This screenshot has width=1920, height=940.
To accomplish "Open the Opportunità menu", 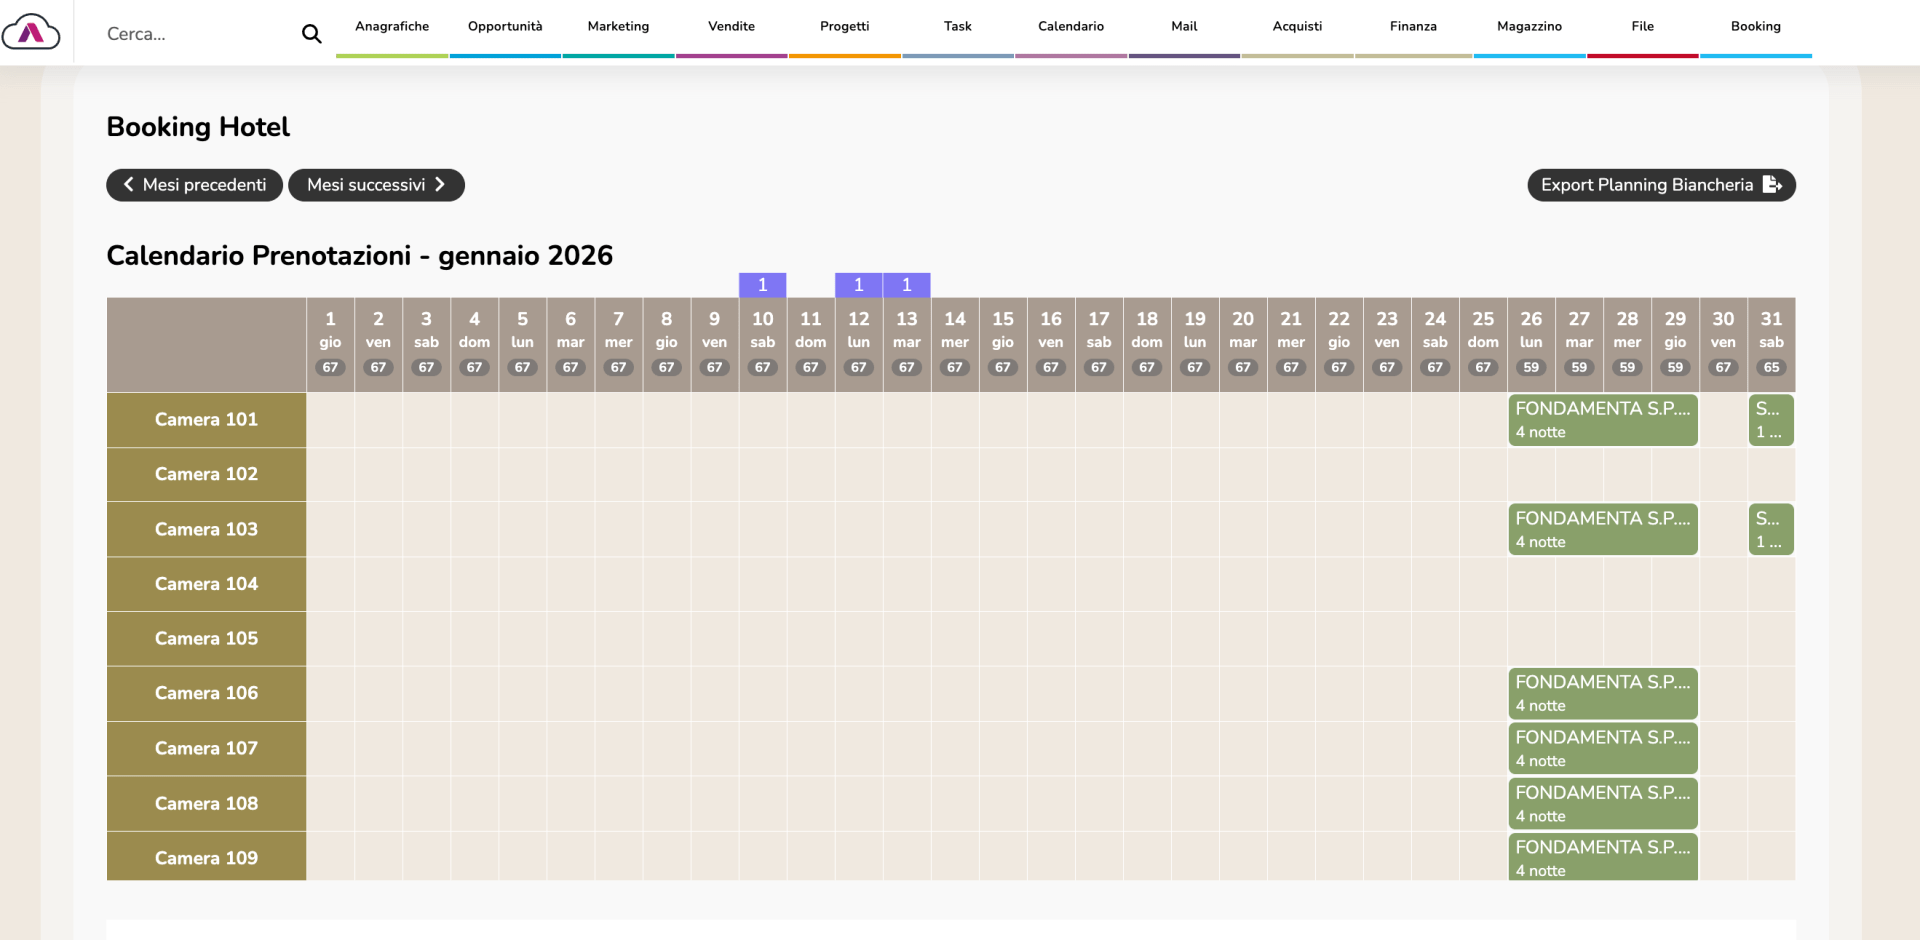I will [505, 27].
